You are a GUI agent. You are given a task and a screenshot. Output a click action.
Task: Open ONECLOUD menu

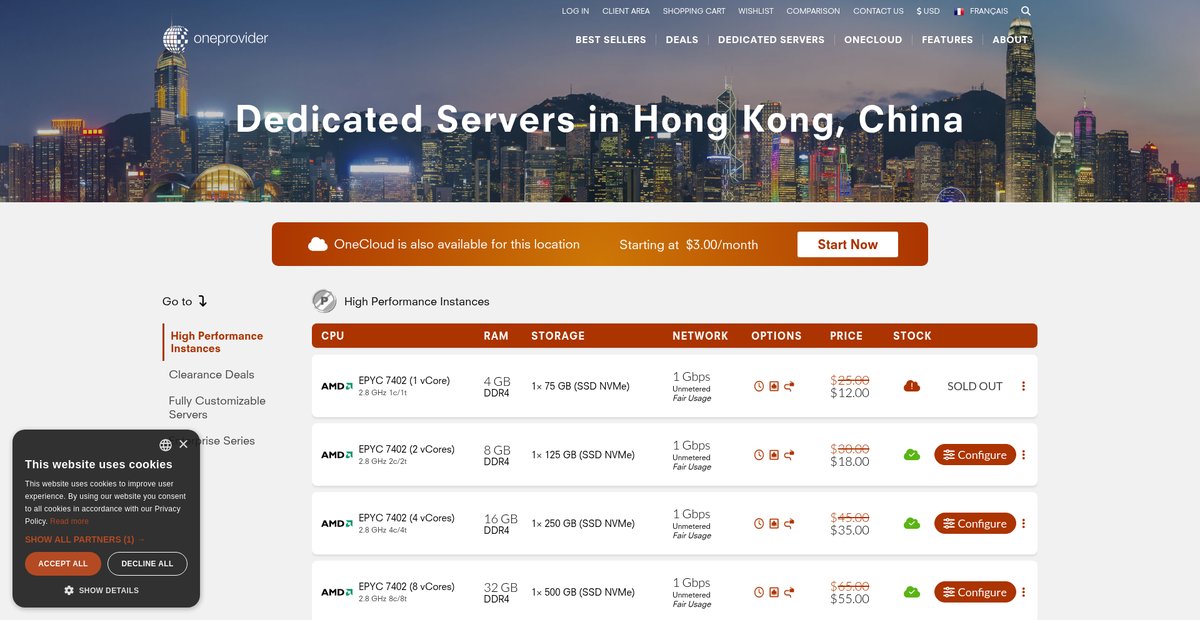873,40
